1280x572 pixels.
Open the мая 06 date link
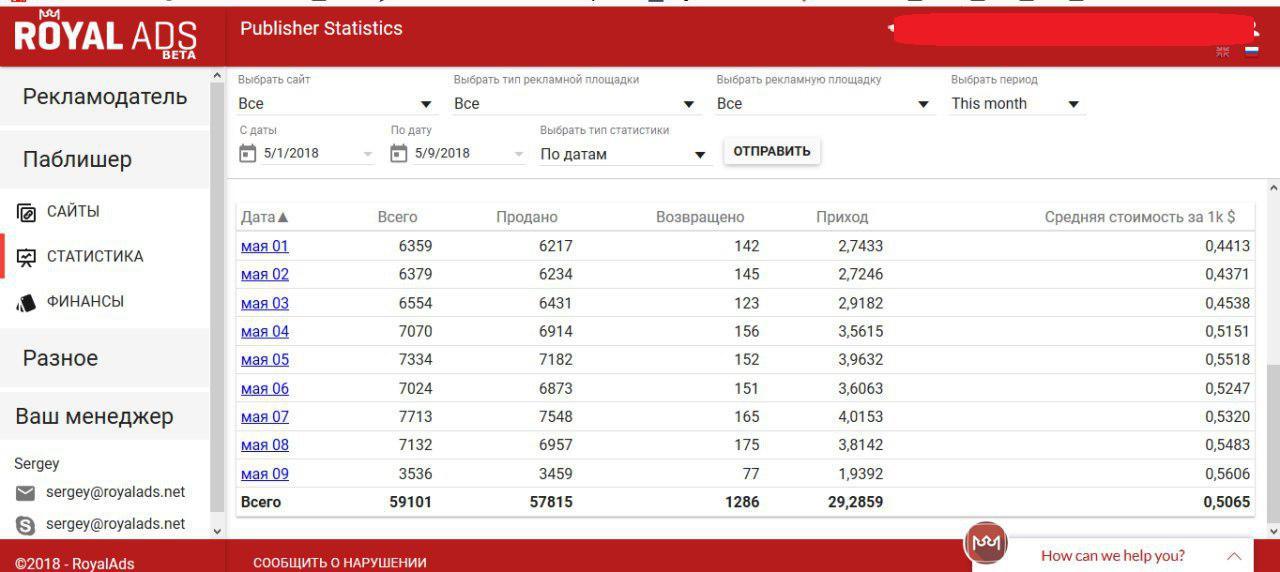tap(264, 388)
